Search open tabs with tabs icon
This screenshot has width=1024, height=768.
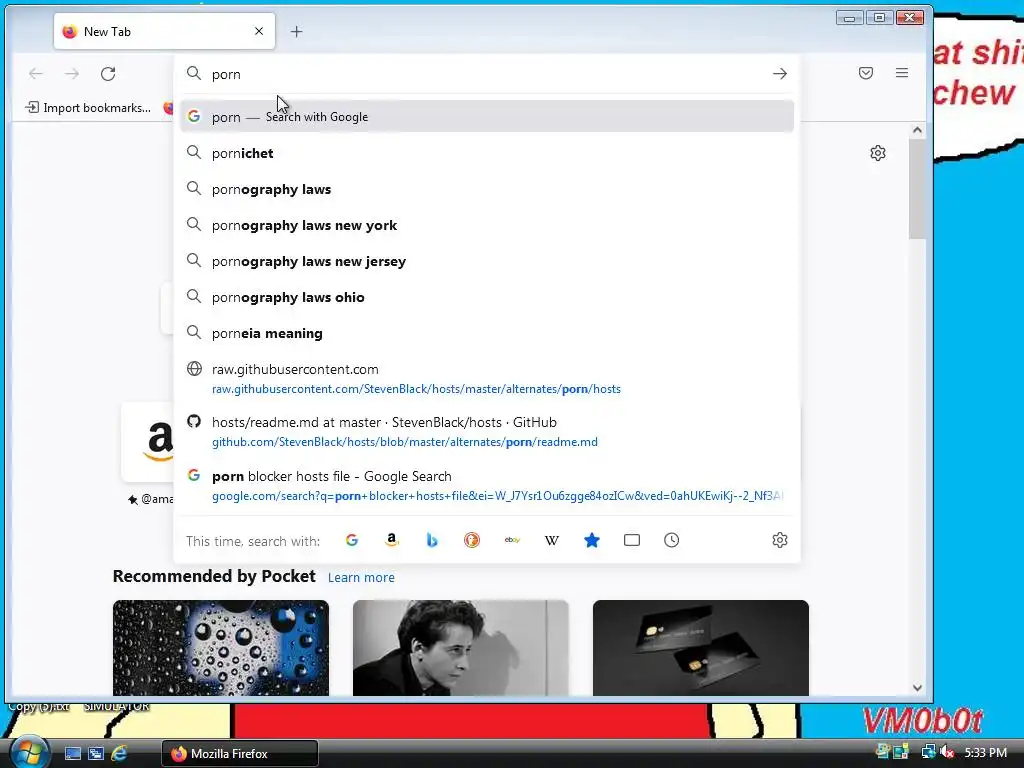coord(632,540)
